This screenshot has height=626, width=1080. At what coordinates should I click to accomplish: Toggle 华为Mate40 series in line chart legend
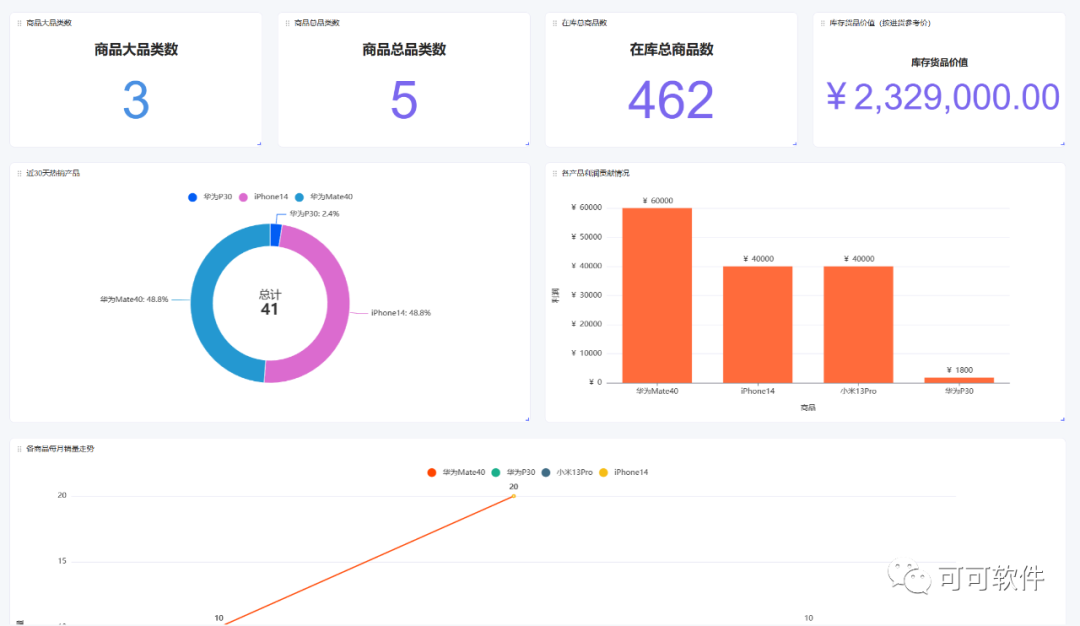456,472
